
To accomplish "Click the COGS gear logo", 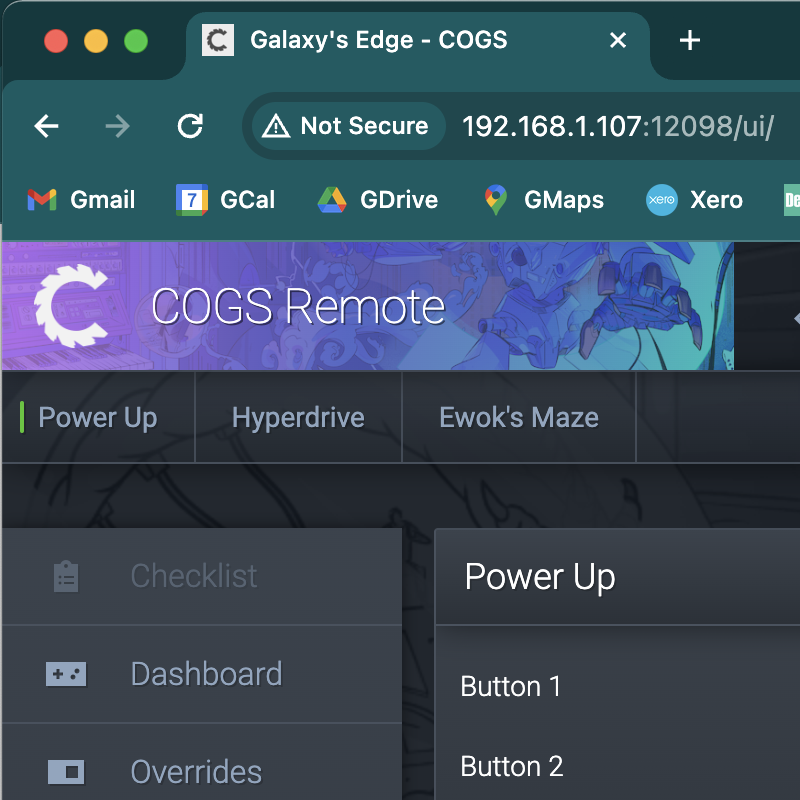I will (x=71, y=306).
